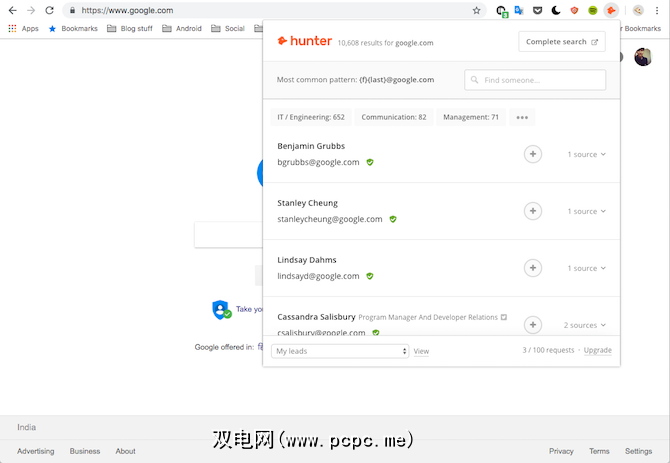Open the Advertising footer link

36,451
